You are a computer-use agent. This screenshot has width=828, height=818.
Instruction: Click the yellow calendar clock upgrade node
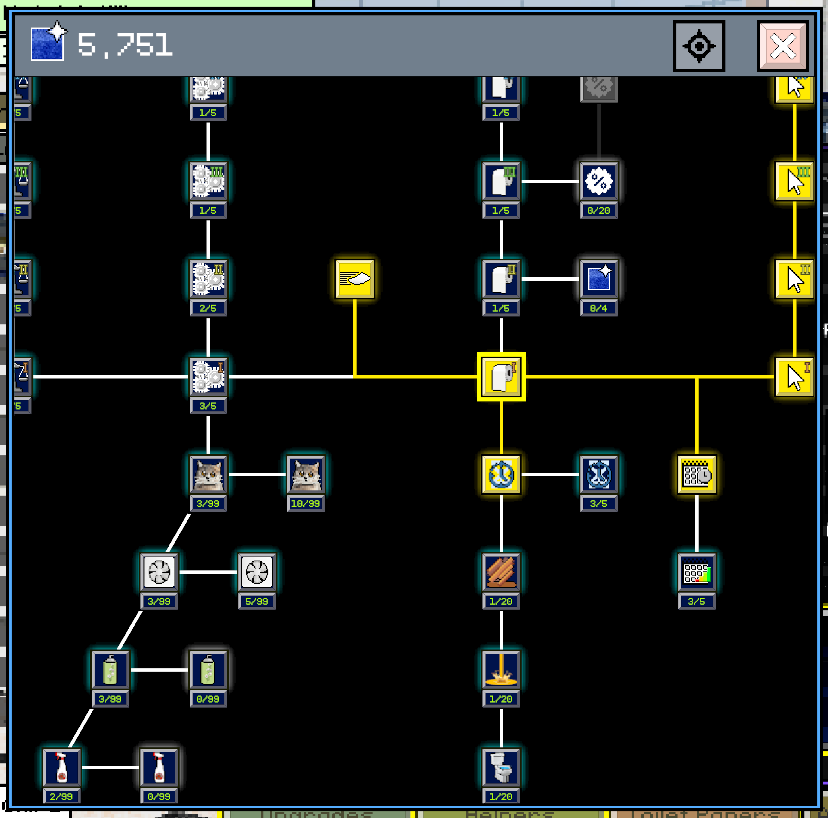pos(697,474)
